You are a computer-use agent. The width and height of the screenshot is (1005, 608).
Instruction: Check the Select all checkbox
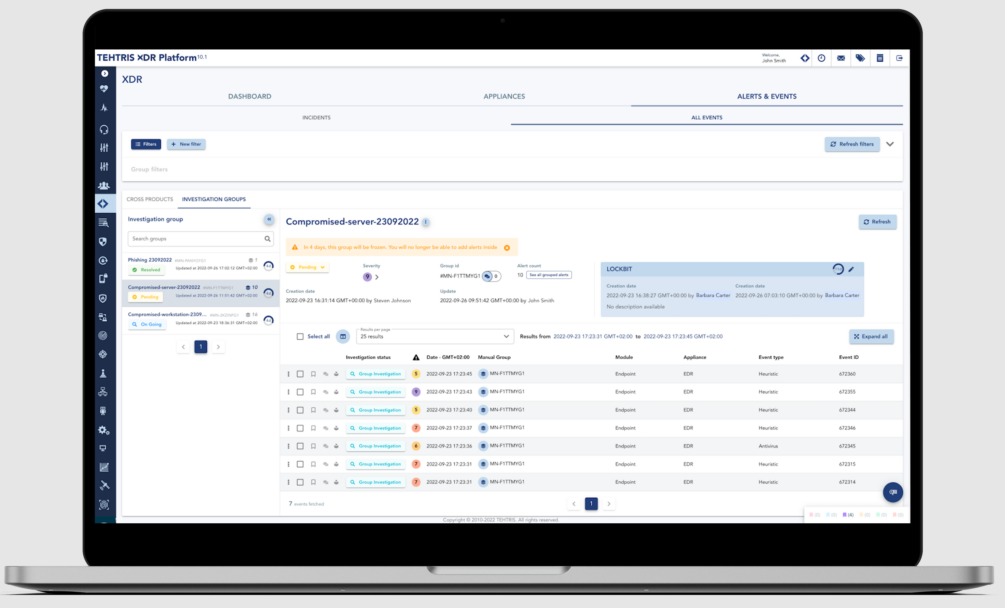click(300, 336)
